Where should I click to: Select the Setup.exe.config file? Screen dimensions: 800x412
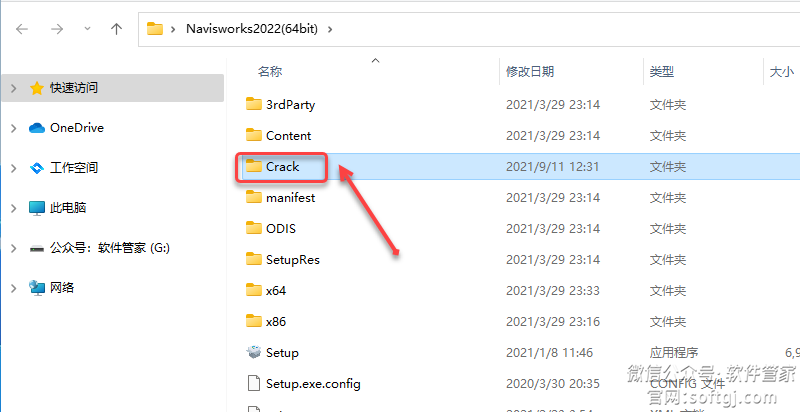313,383
